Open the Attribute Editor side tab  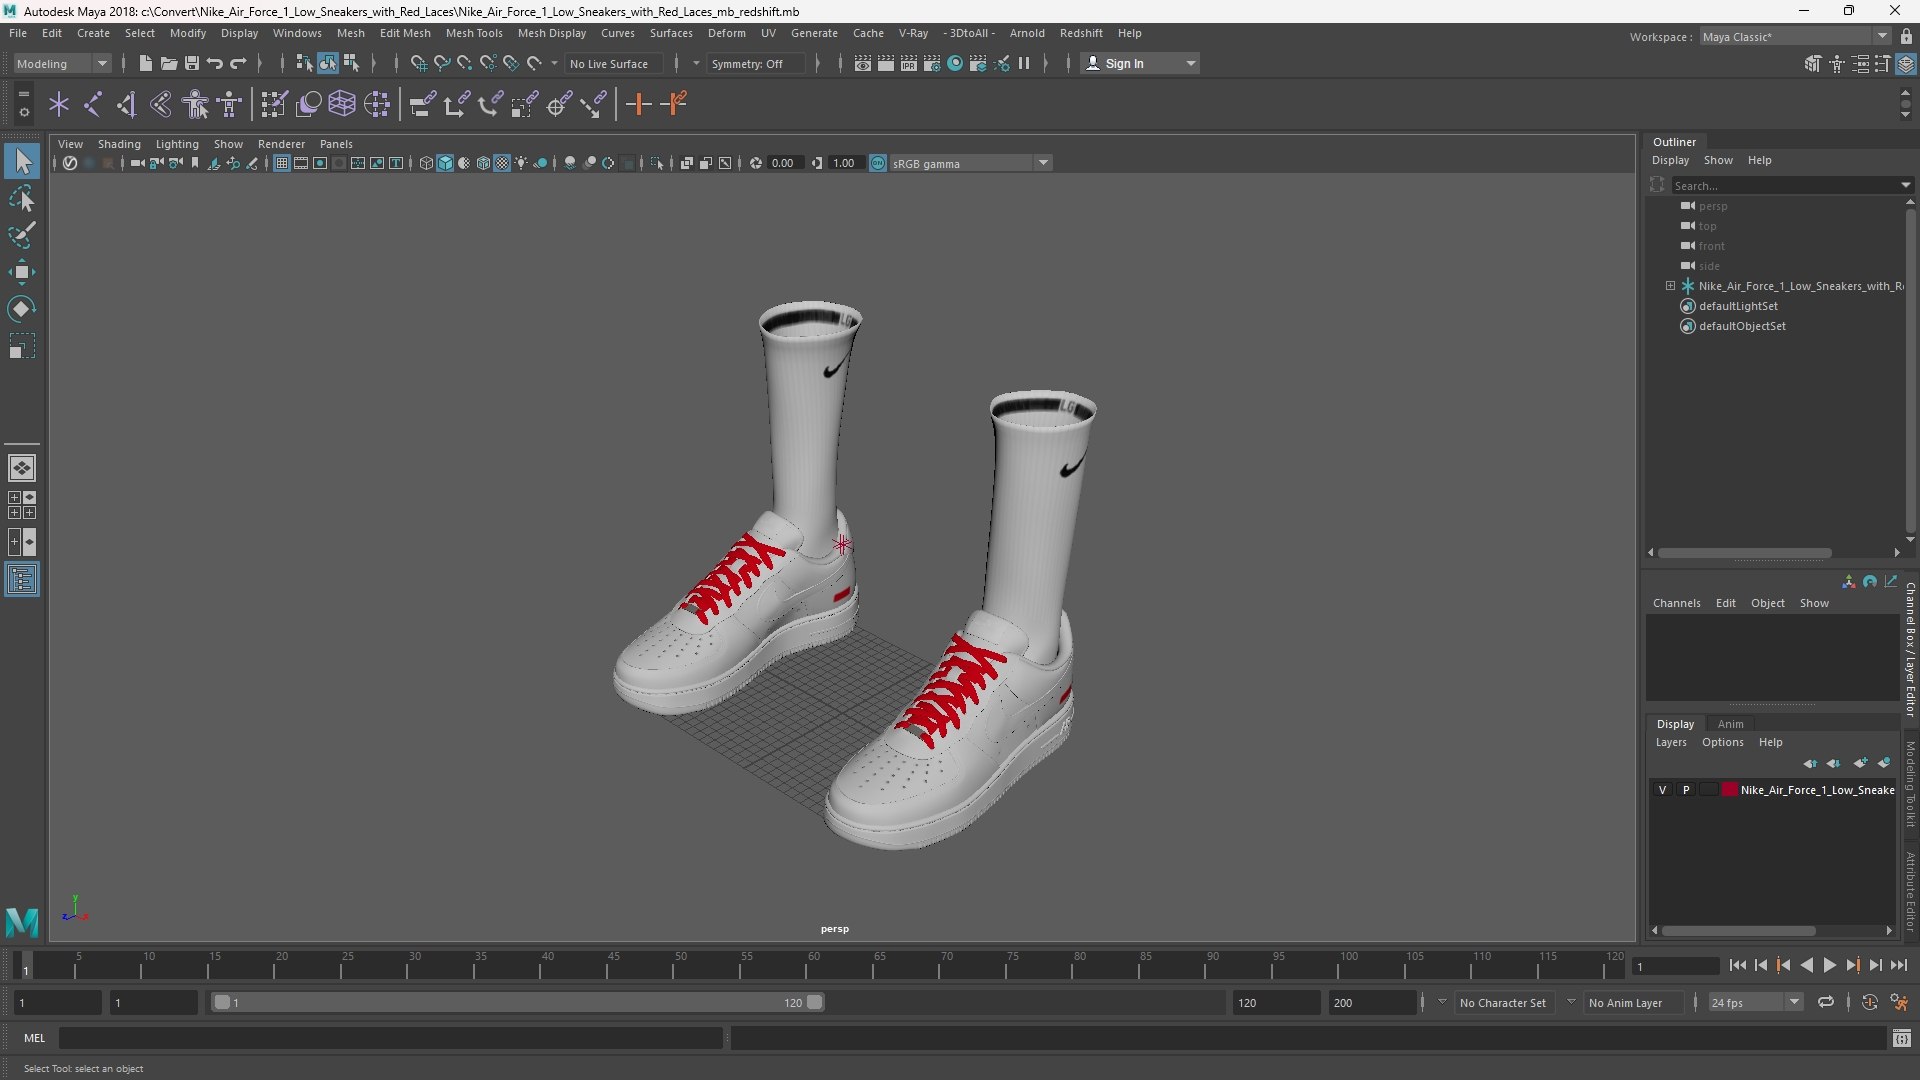(x=1910, y=892)
